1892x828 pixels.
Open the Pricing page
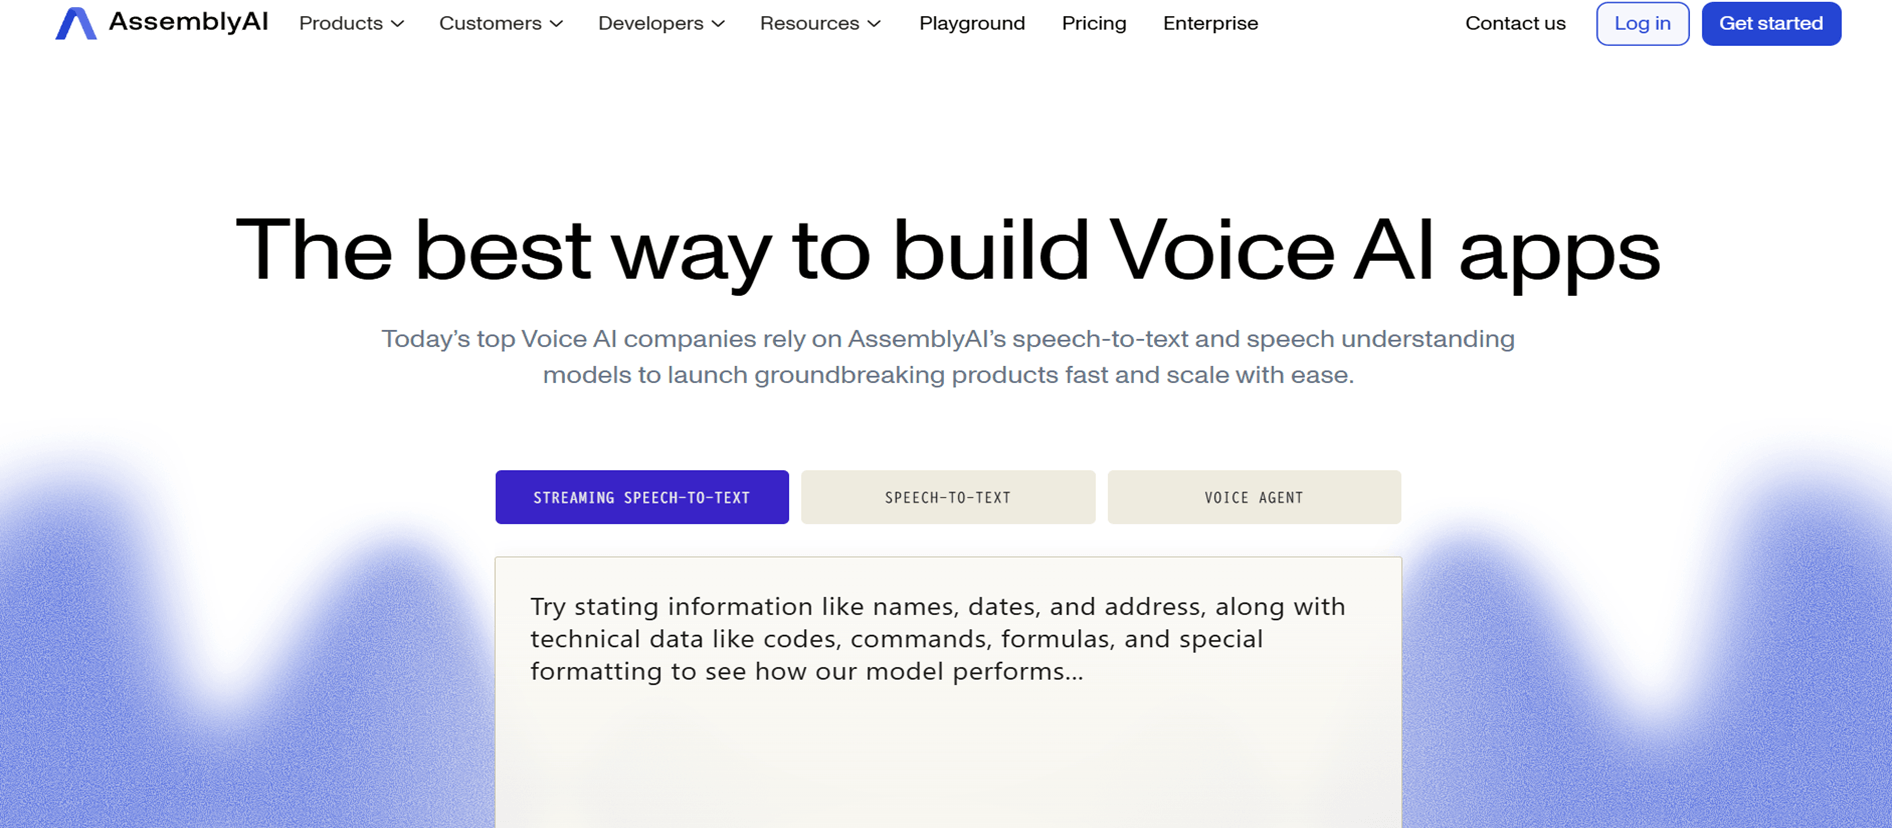(x=1094, y=23)
